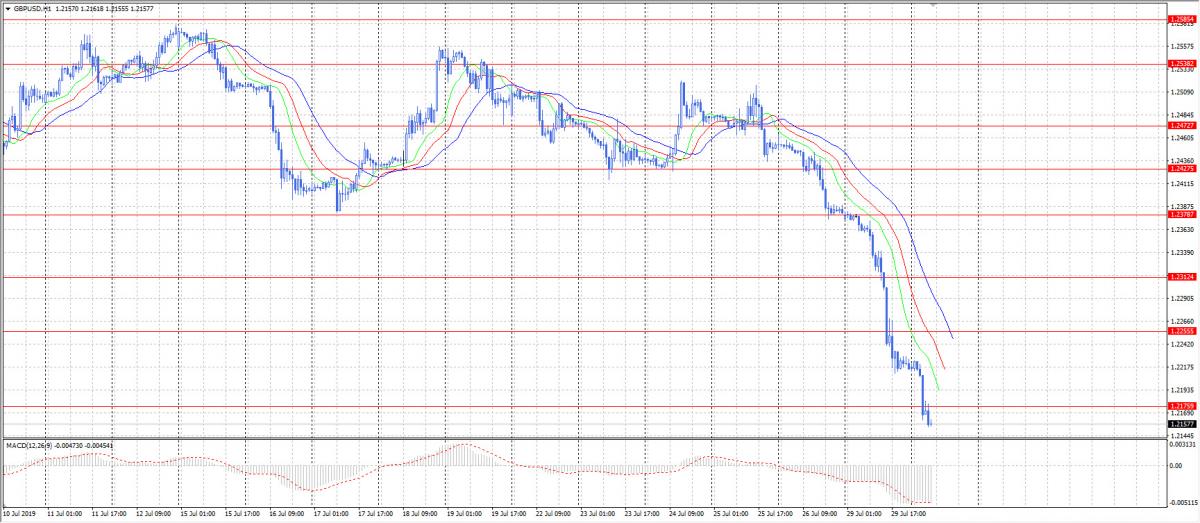Select the red 1.24275 price level tag
This screenshot has height=523, width=1200.
pyautogui.click(x=1181, y=169)
